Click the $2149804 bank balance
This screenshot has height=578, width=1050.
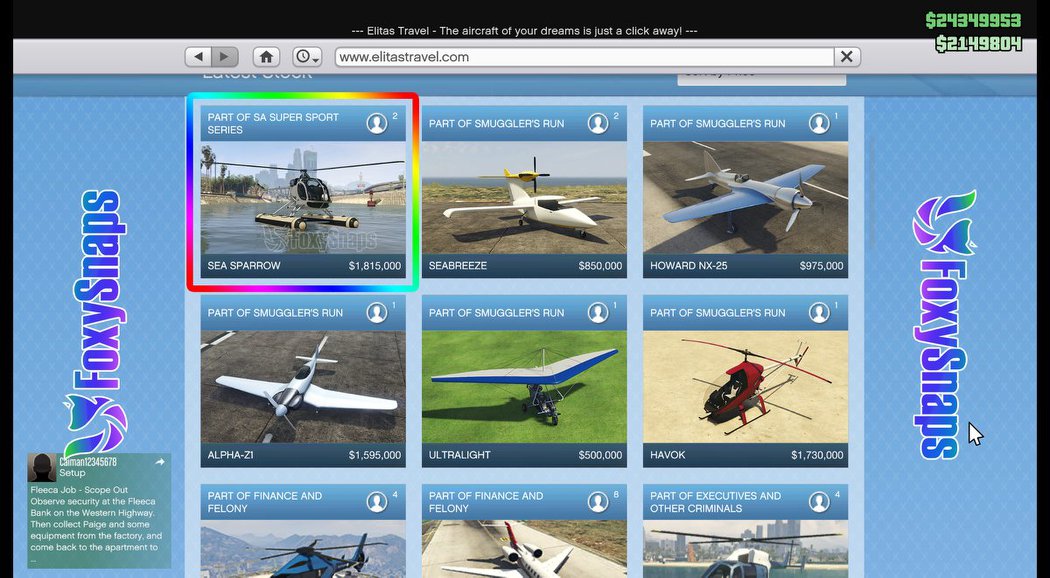pyautogui.click(x=978, y=44)
